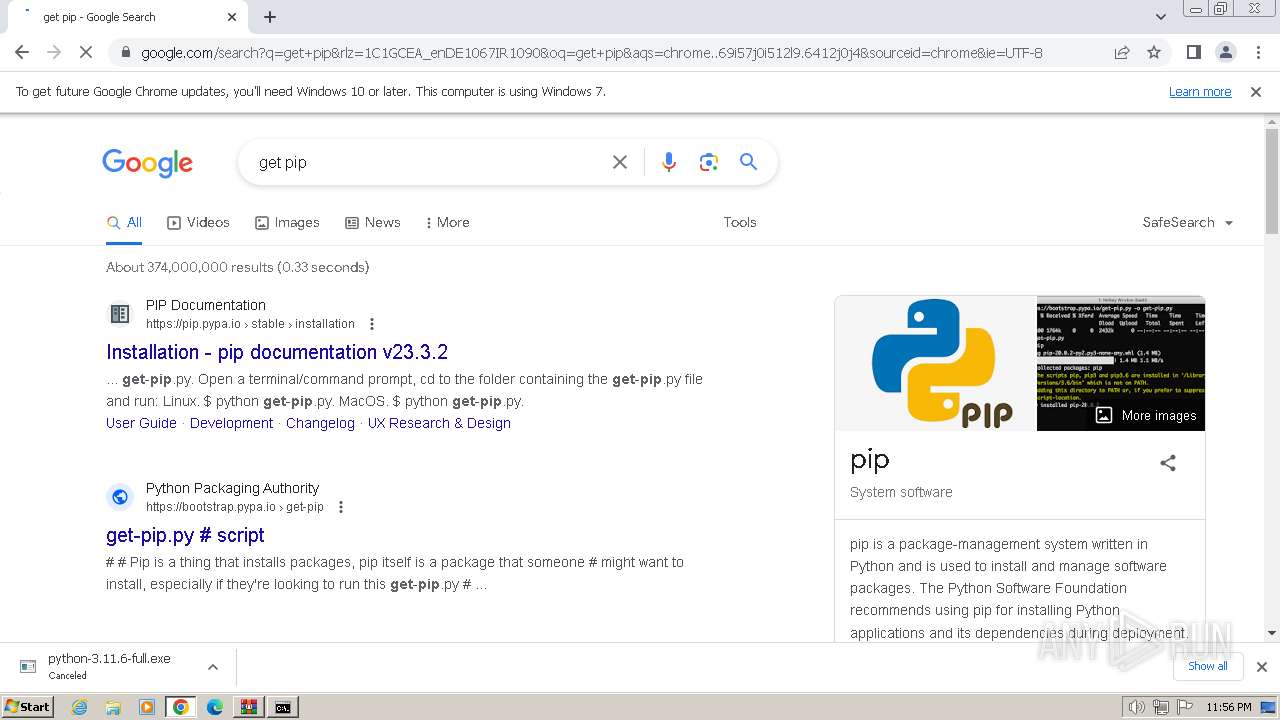Open Chrome side panel icon
This screenshot has height=720, width=1280.
(1193, 53)
